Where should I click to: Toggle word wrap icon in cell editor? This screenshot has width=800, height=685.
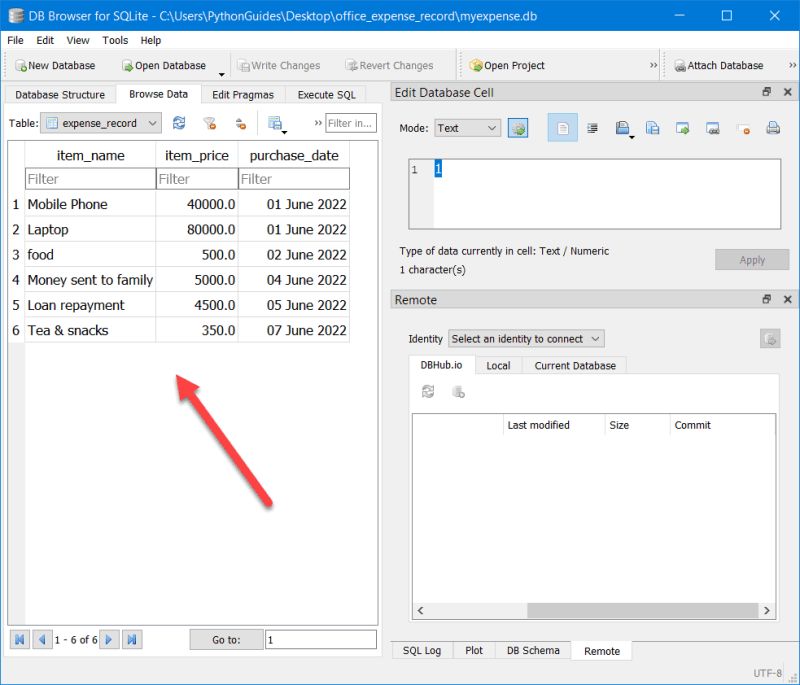coord(592,128)
